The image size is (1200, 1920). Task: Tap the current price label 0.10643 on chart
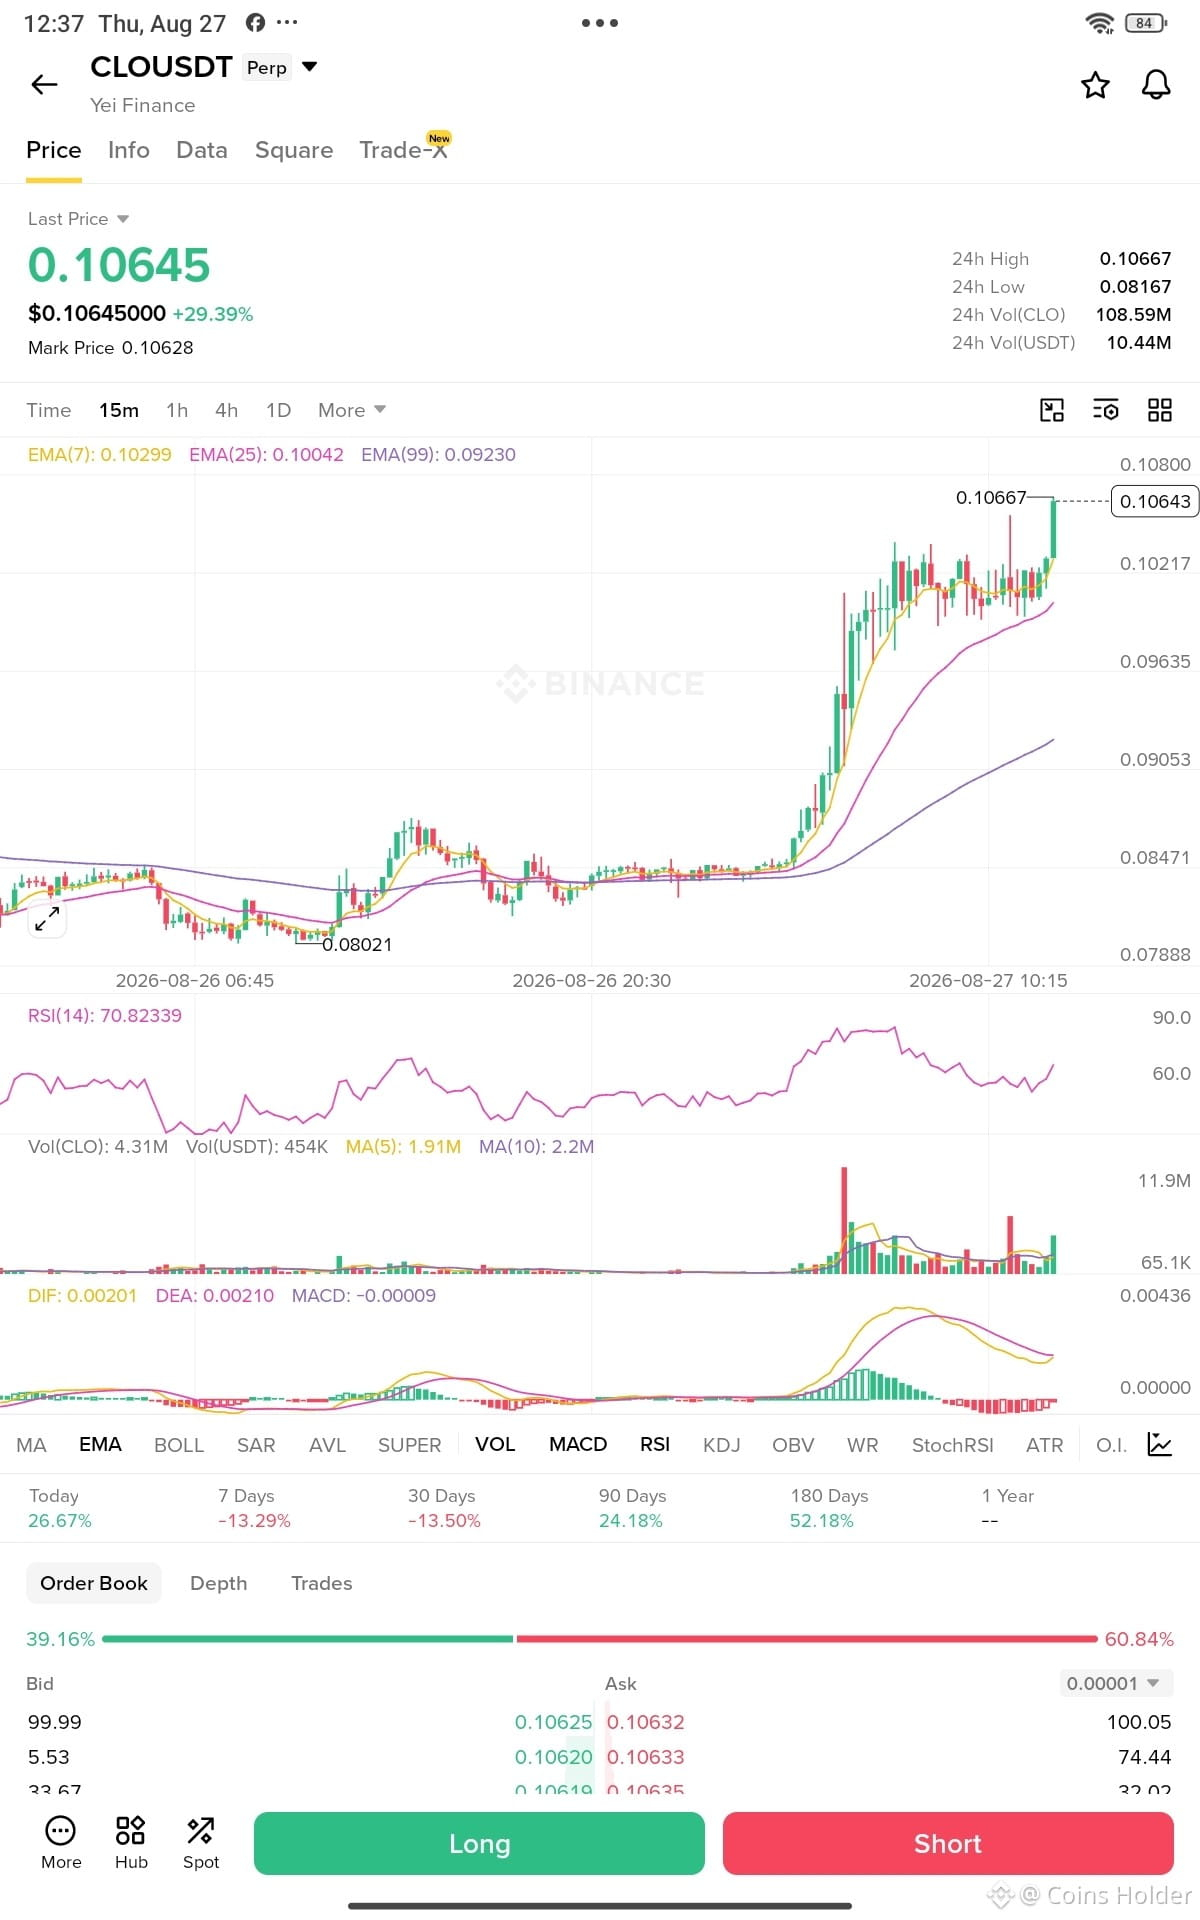1155,501
